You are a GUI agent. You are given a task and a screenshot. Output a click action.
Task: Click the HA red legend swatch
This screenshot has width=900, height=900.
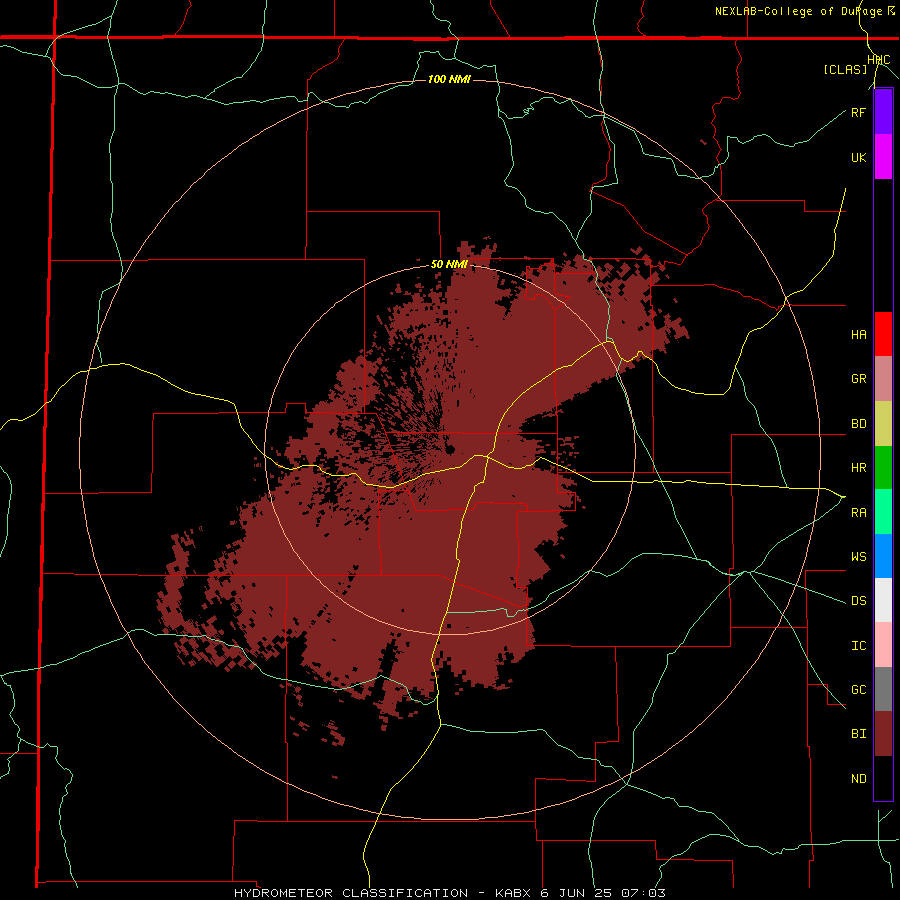(x=883, y=334)
